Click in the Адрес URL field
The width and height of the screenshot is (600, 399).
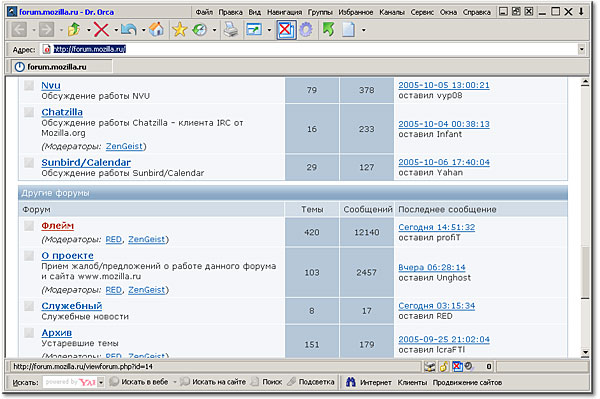click(x=314, y=49)
